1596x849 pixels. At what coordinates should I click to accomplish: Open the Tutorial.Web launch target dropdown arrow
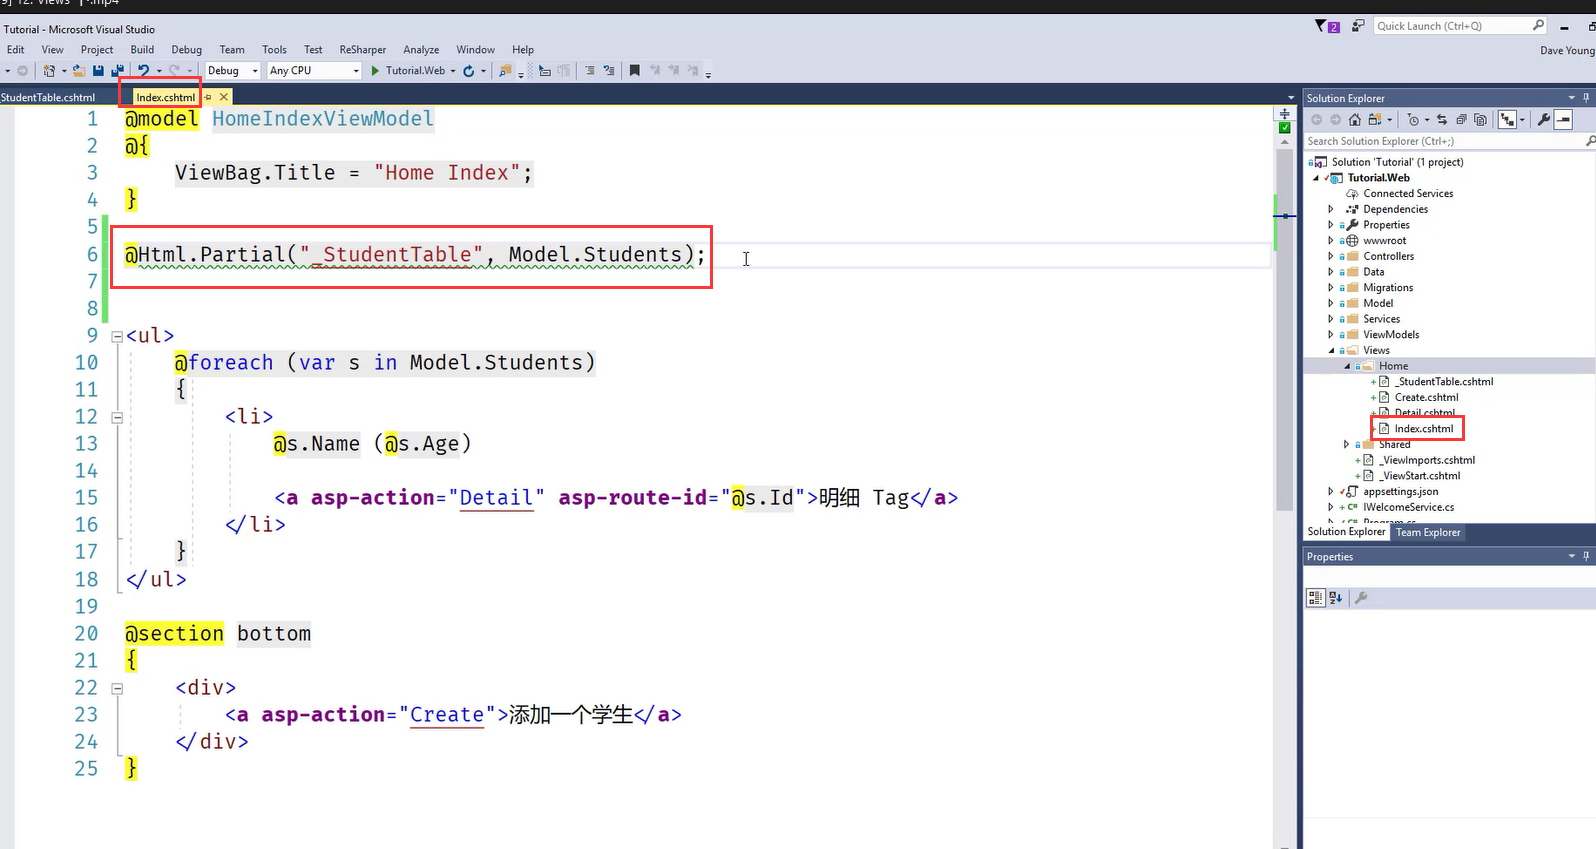coord(453,71)
